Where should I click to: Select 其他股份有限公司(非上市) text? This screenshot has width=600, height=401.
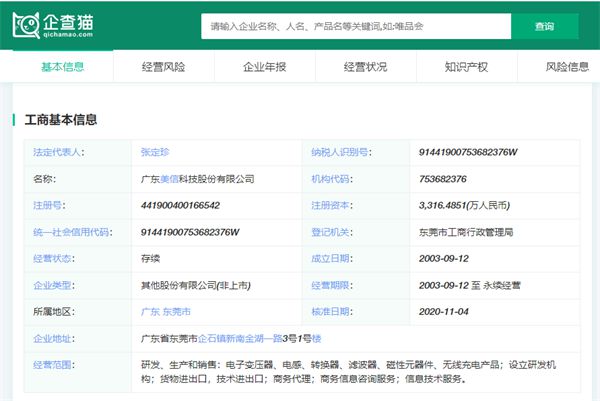pyautogui.click(x=196, y=285)
